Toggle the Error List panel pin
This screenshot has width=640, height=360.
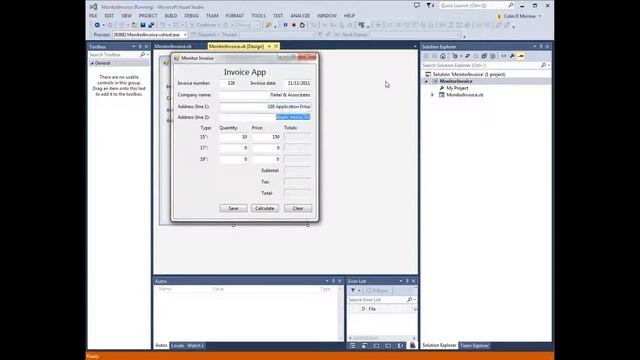coord(407,281)
